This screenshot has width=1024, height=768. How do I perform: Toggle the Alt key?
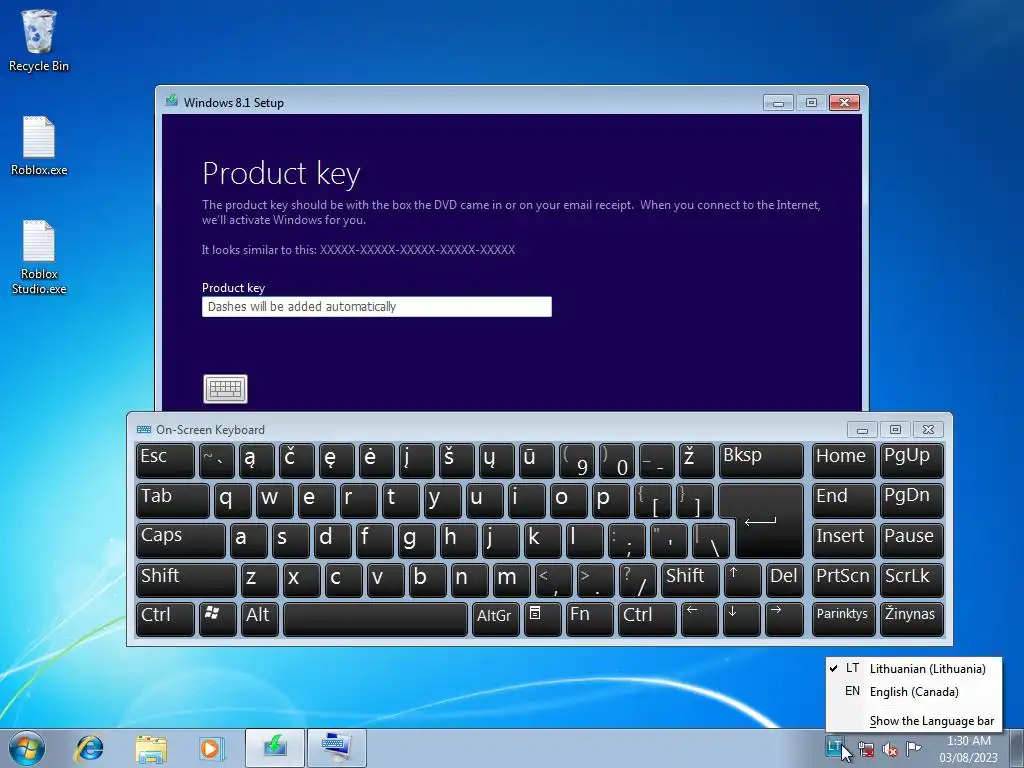pyautogui.click(x=260, y=619)
